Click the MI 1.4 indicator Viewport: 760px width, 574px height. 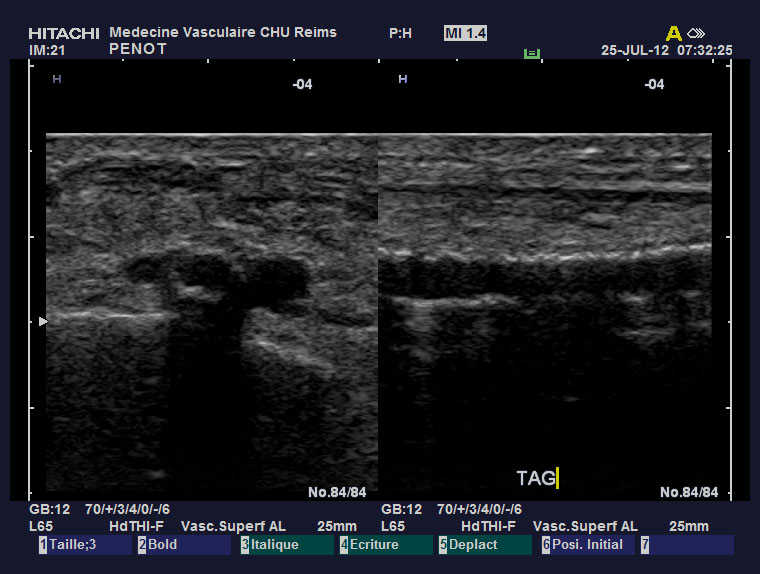tap(465, 33)
